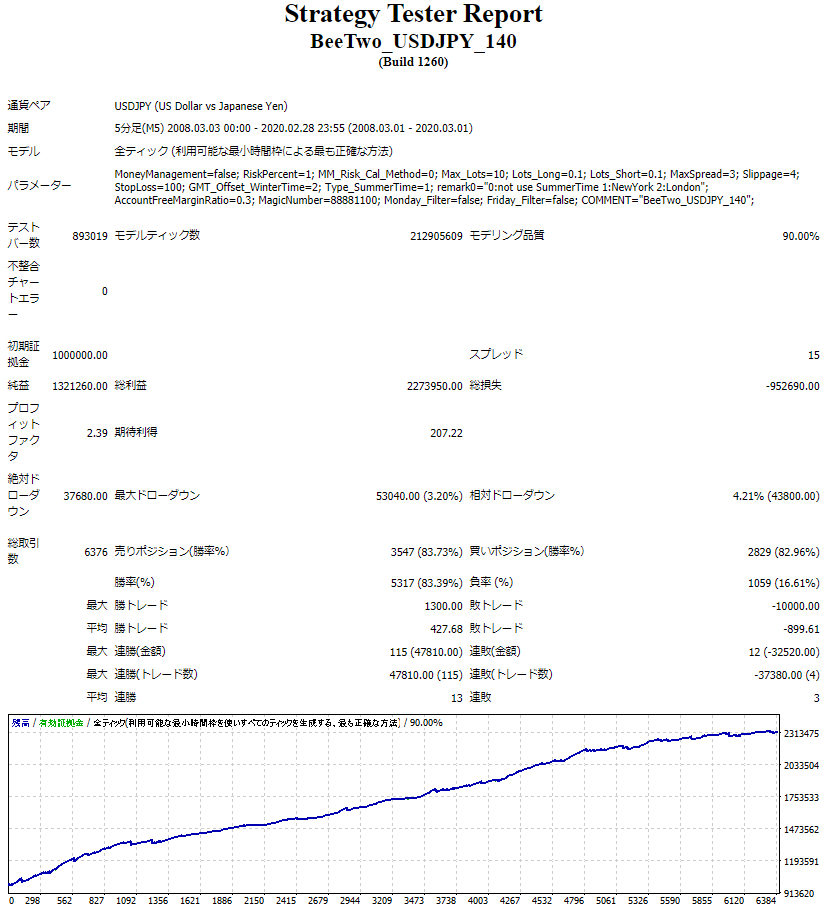Viewport: 827px width, 909px height.
Task: Click the test bar count 893019
Action: point(90,236)
